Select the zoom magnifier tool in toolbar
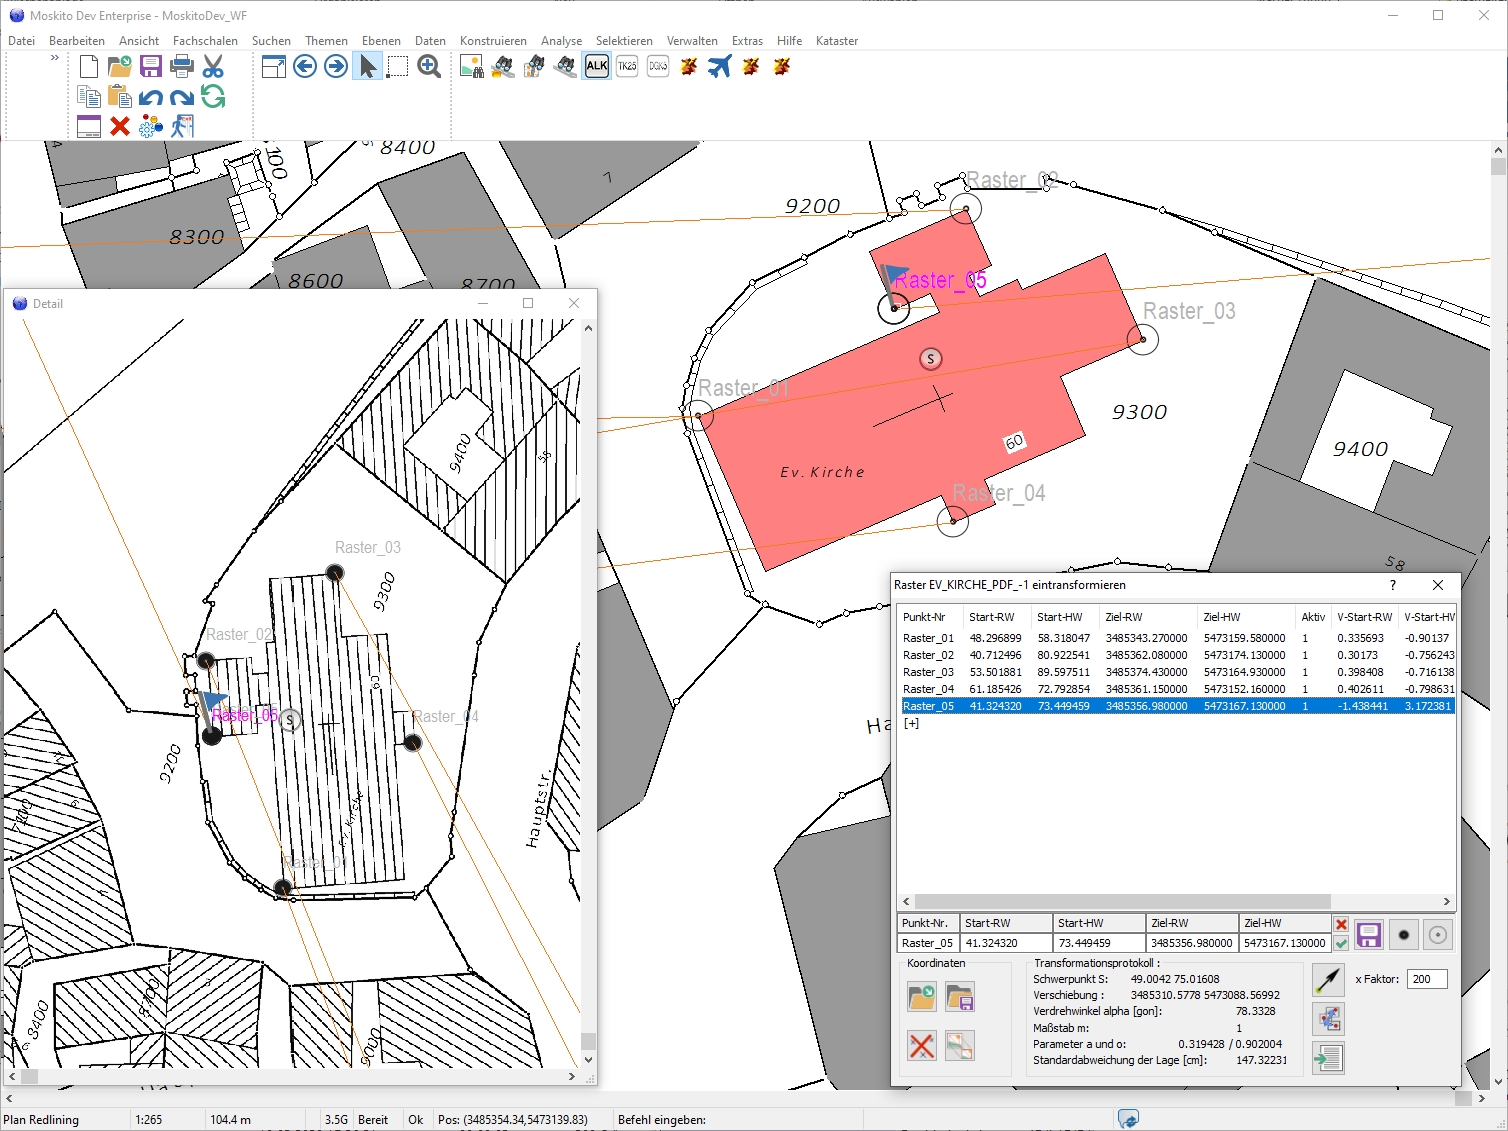 [429, 67]
